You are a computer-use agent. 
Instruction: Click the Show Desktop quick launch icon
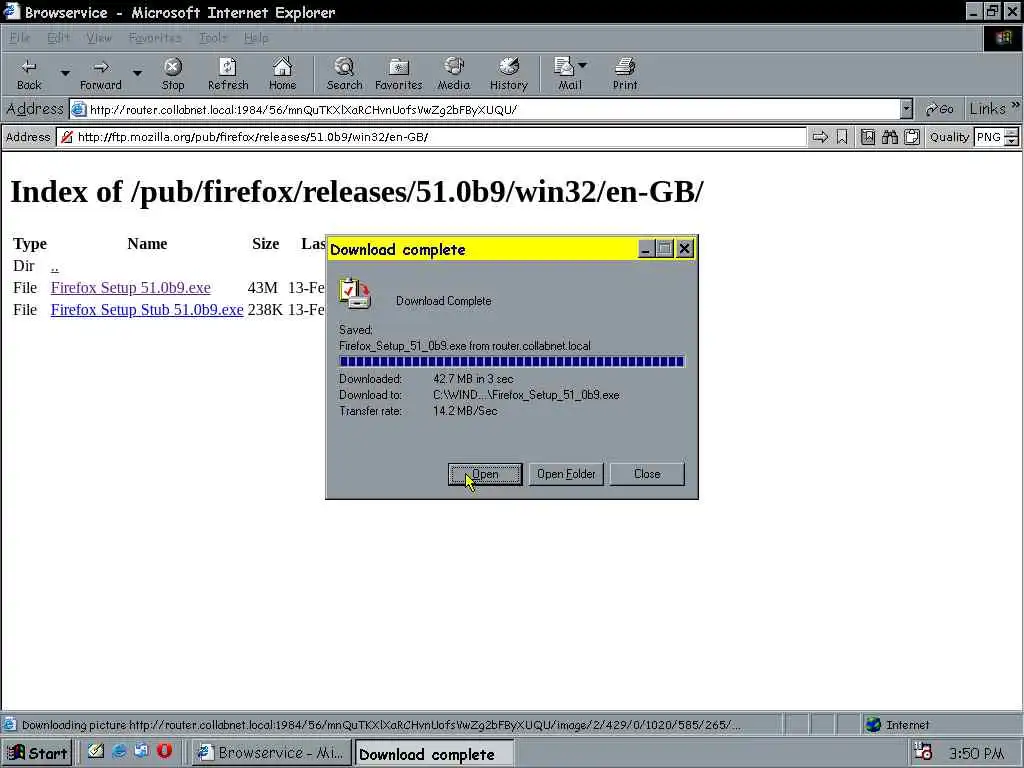[x=96, y=752]
